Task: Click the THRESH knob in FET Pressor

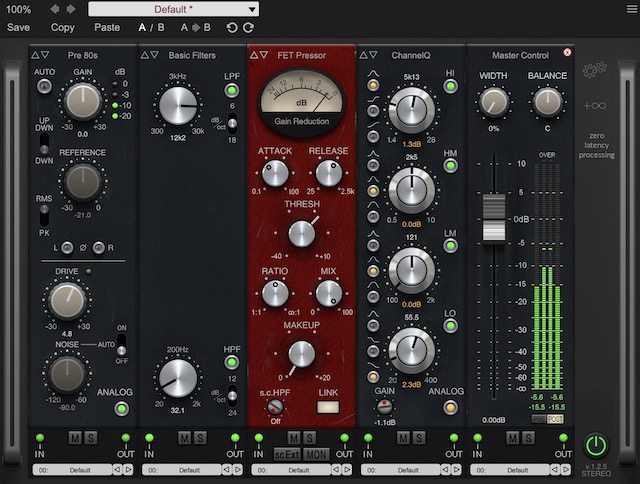Action: (x=301, y=233)
